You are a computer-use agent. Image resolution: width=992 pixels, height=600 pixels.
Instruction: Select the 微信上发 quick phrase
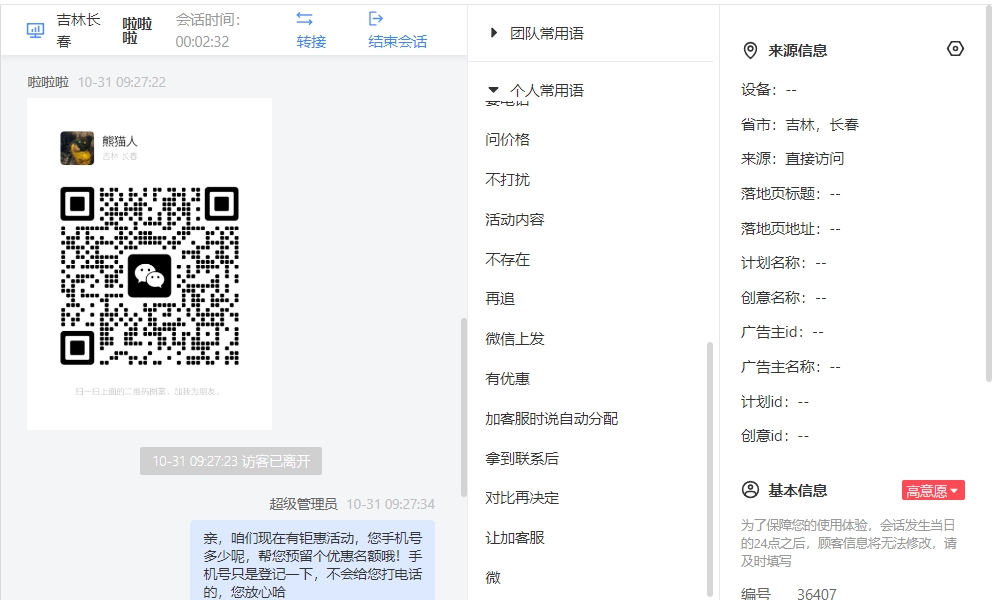515,339
